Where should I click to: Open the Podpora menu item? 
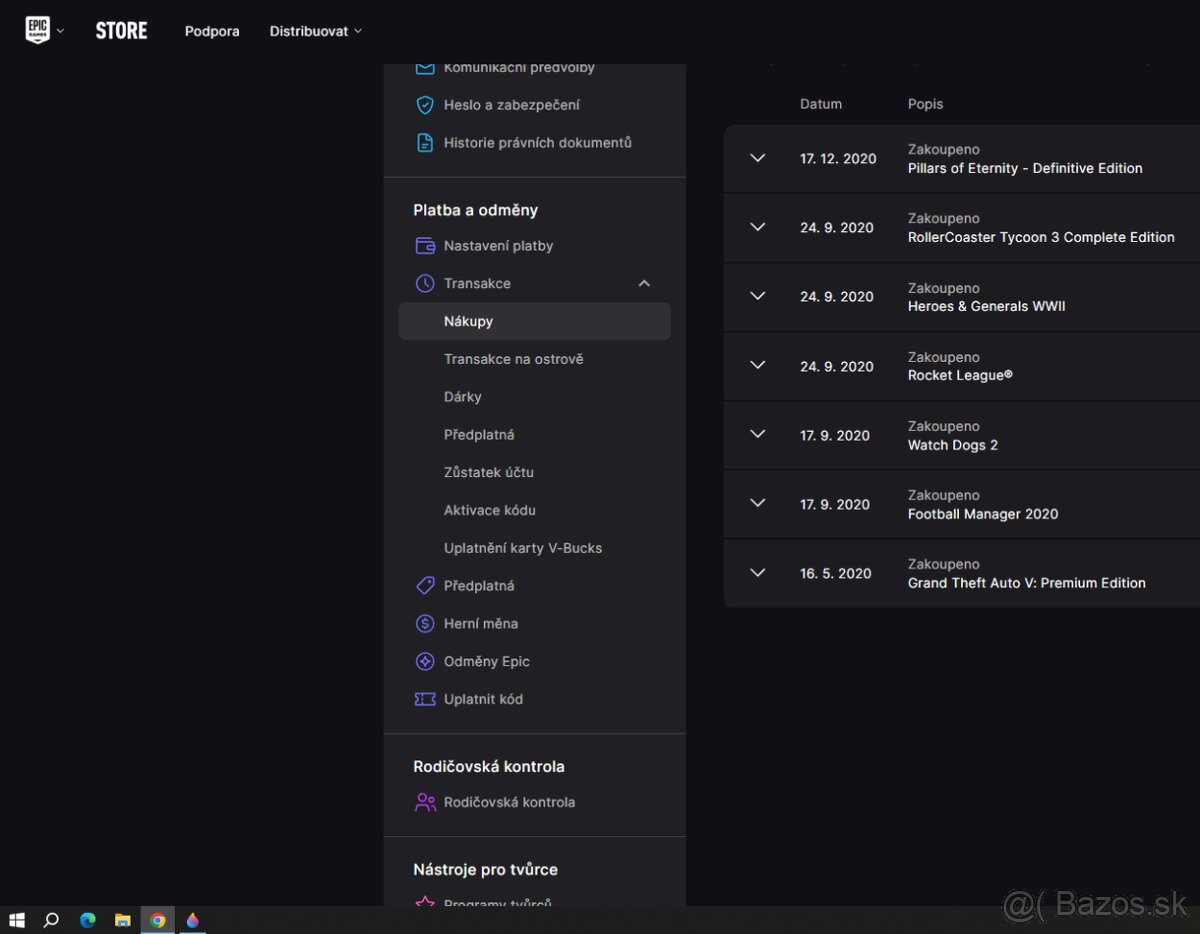coord(212,31)
